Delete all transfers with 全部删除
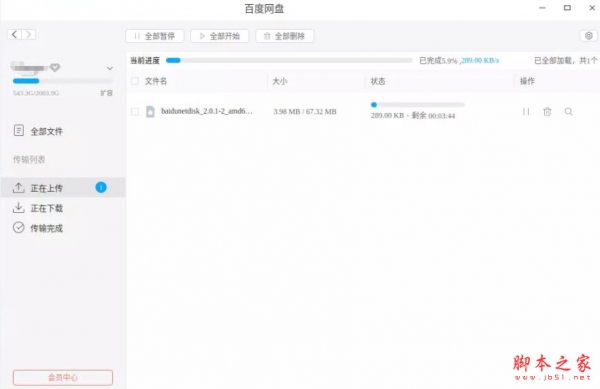This screenshot has width=600, height=389. 285,36
